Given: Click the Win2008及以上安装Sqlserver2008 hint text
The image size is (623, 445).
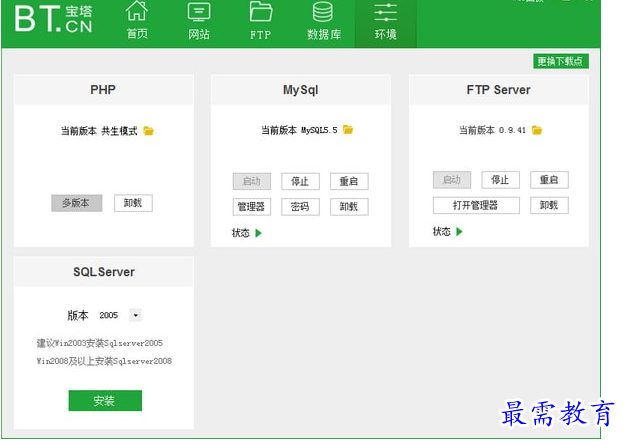Looking at the screenshot, I should coord(104,361).
